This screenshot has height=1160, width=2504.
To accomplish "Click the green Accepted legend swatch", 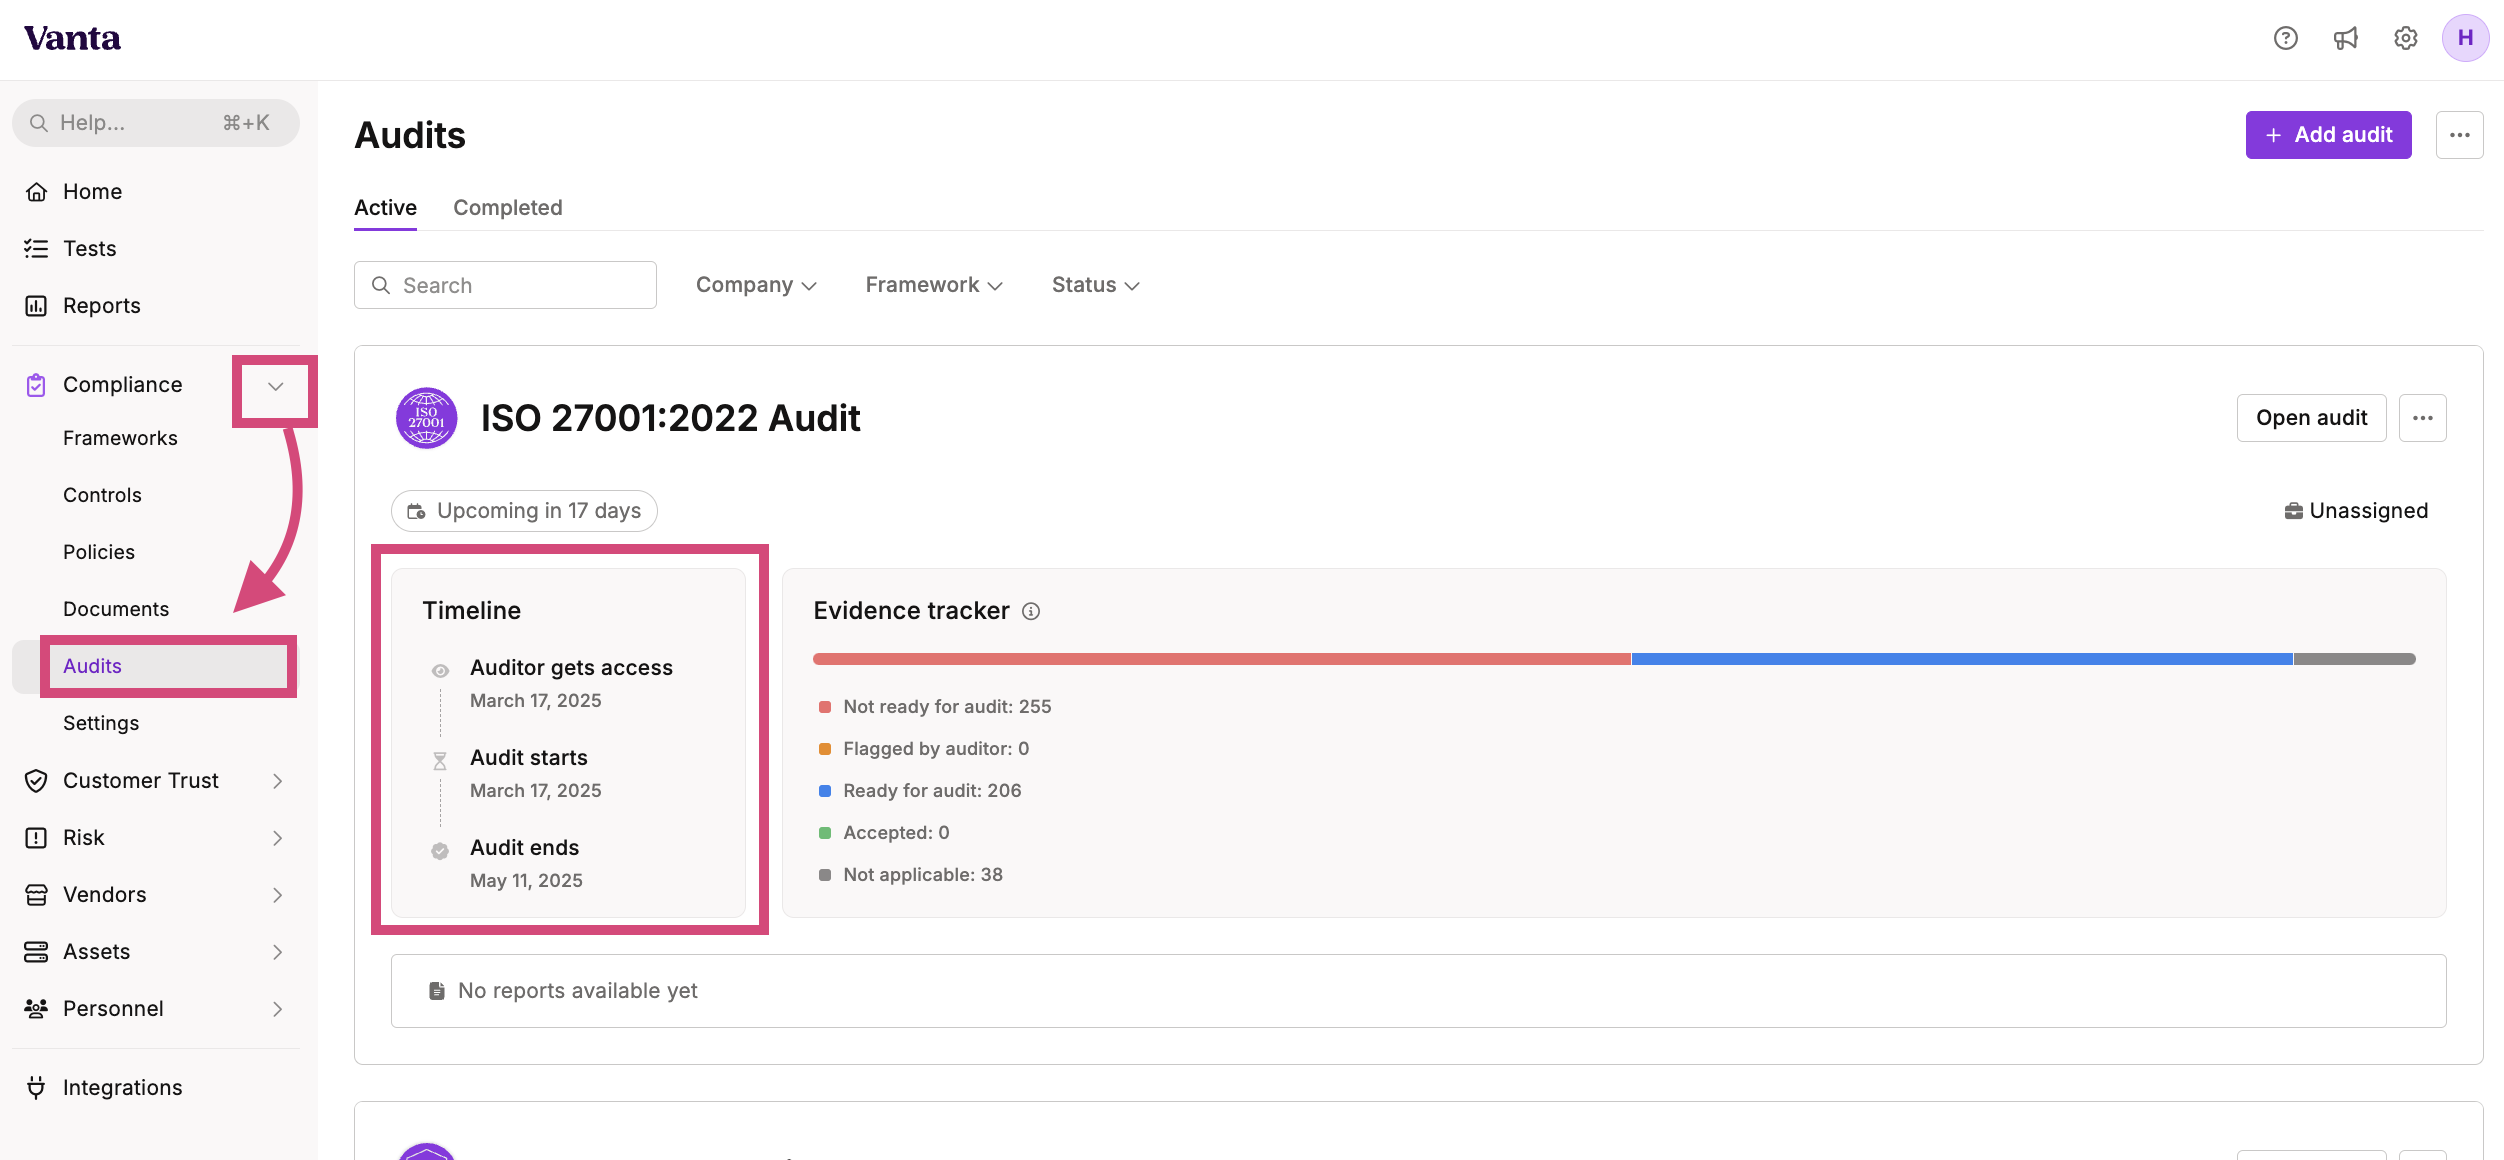I will click(825, 833).
